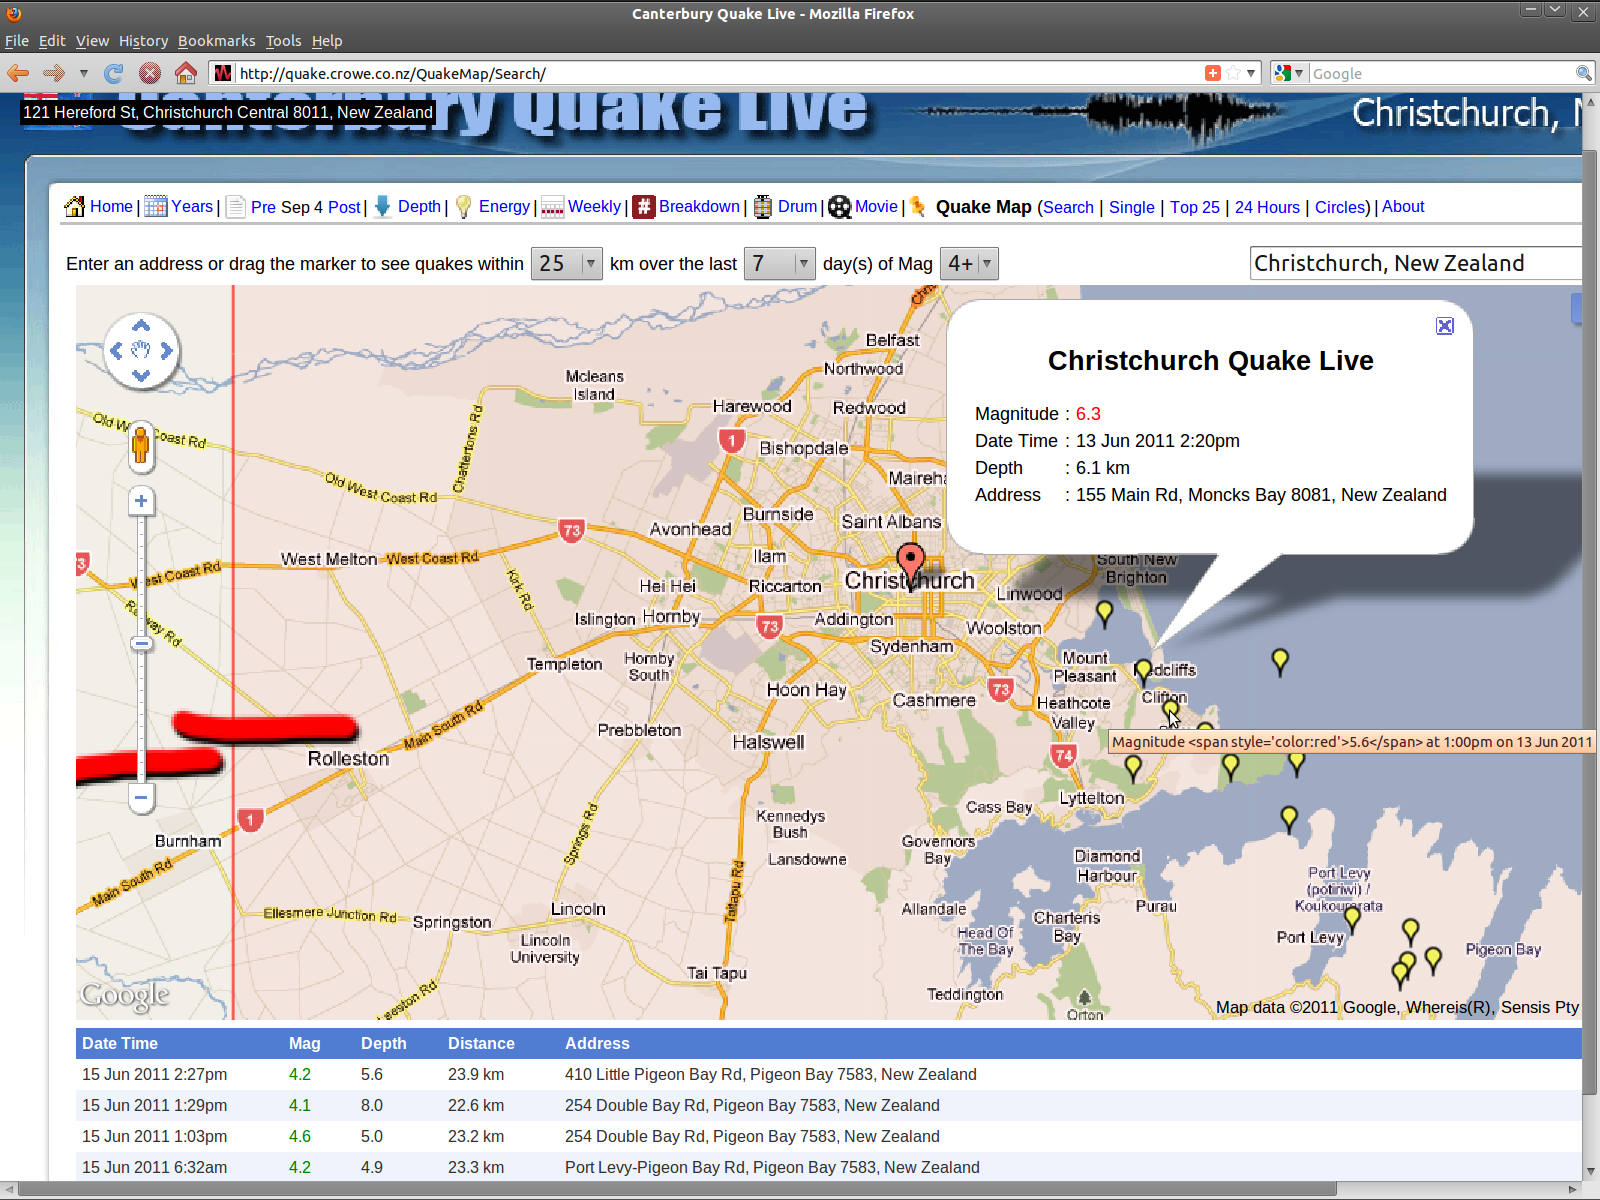Click the Weekly calendar icon

point(552,207)
